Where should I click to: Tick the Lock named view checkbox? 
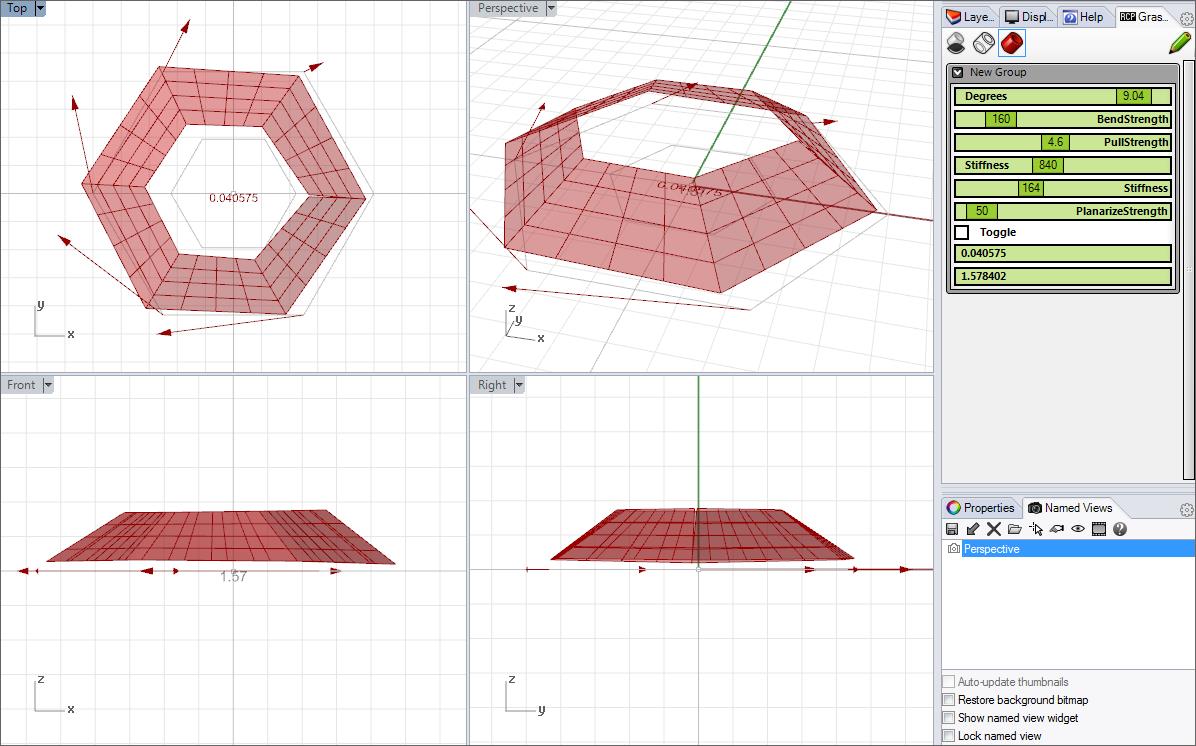point(949,736)
